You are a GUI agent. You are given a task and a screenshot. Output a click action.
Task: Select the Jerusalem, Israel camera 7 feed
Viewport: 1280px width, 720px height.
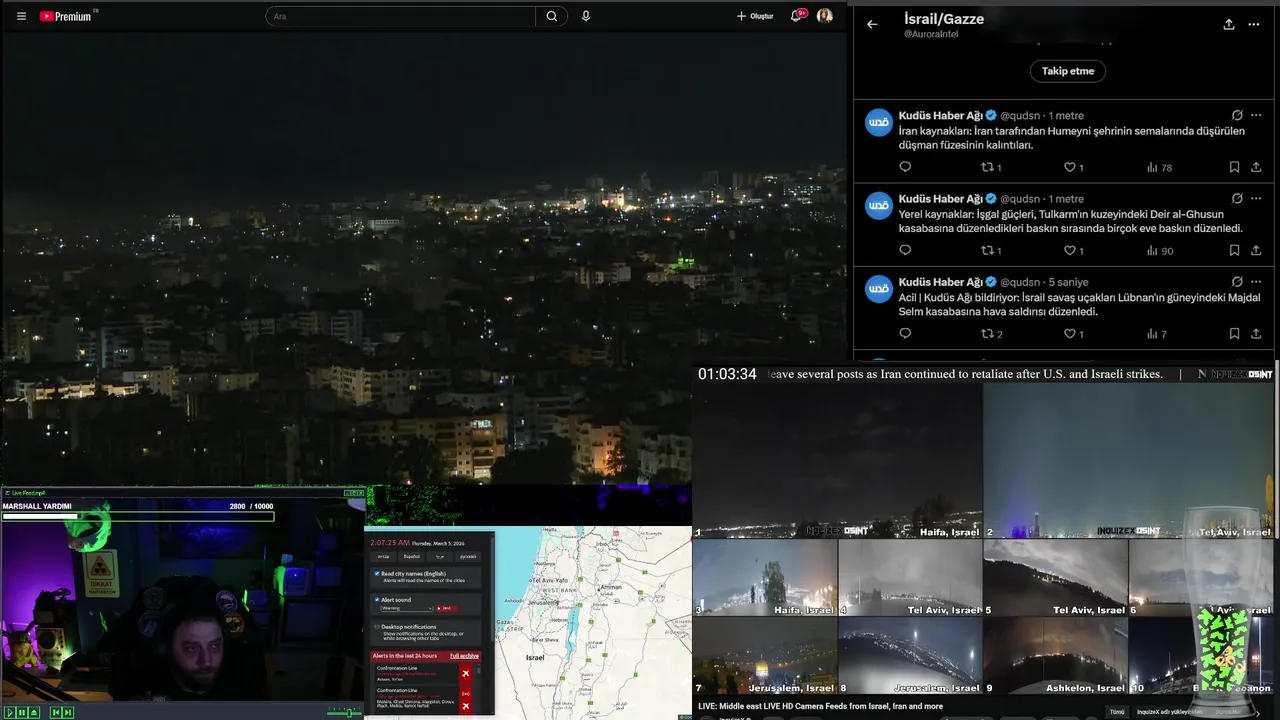[765, 656]
